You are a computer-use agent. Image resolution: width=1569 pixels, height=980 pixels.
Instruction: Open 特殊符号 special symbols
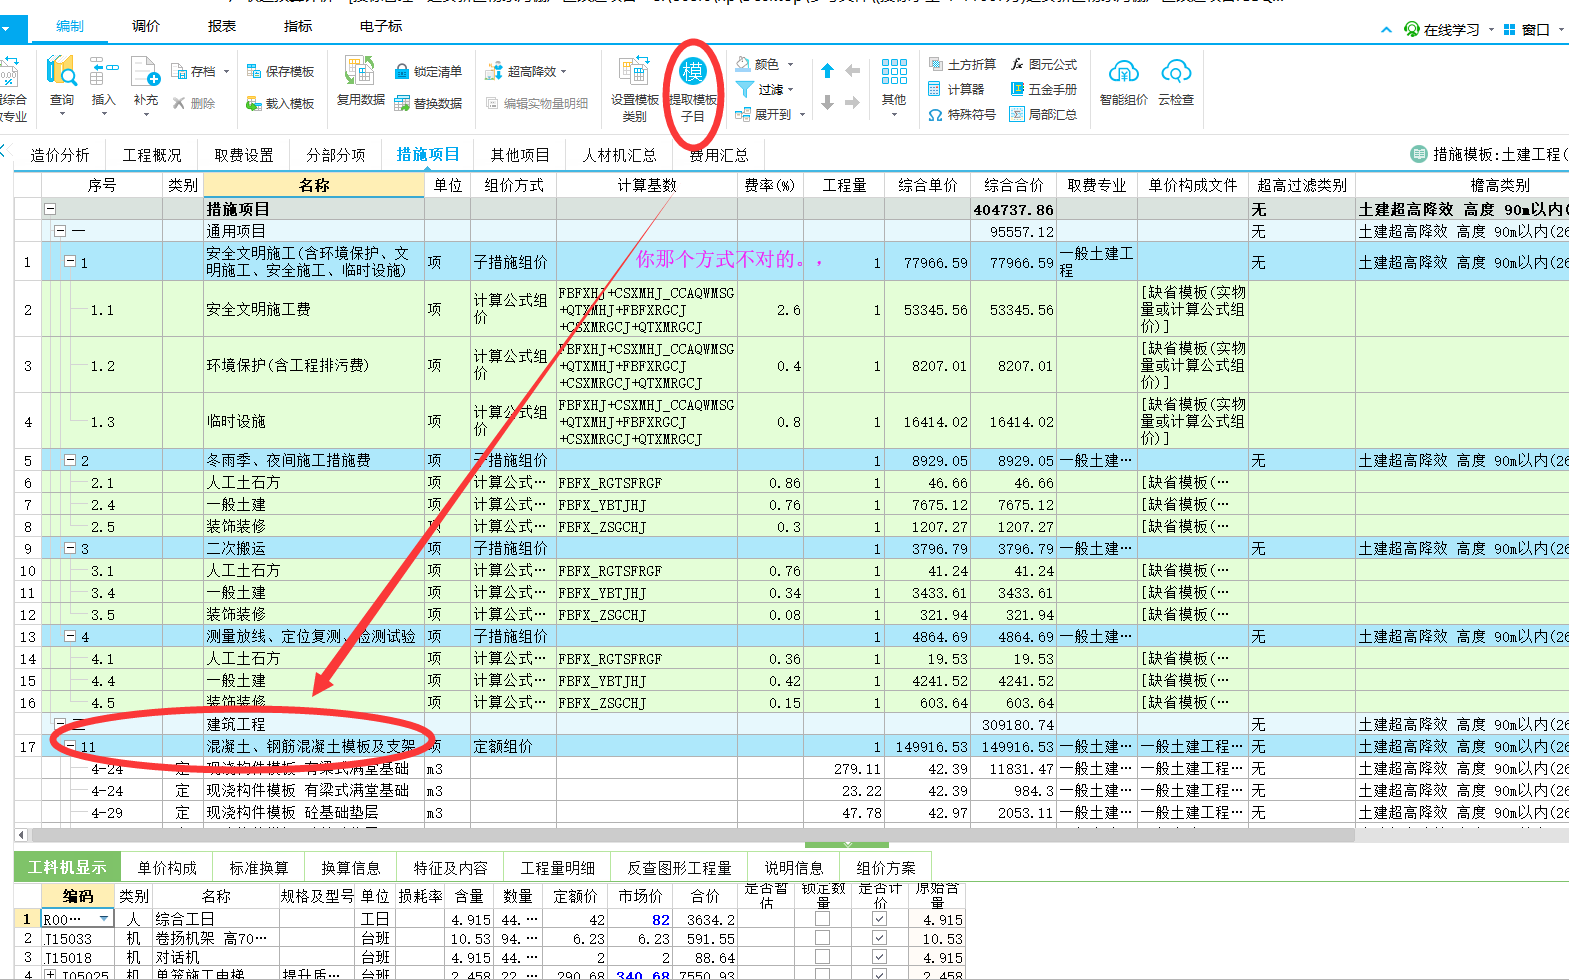(962, 115)
